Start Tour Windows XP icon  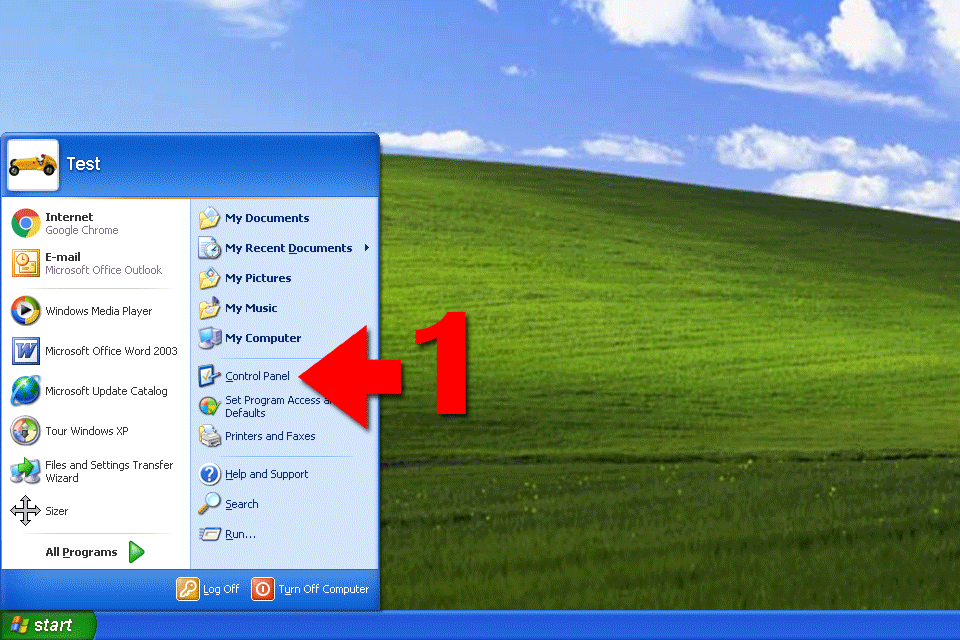[25, 431]
